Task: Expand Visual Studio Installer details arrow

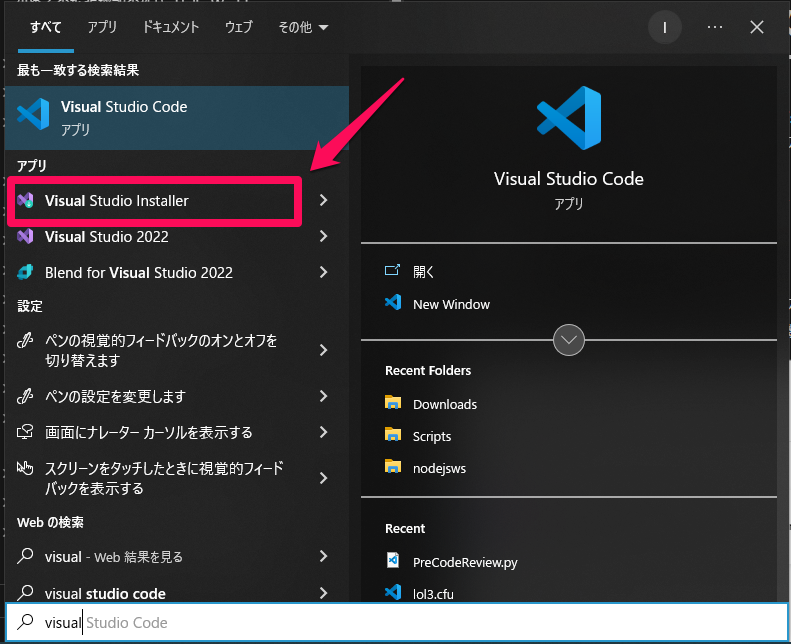Action: coord(324,201)
